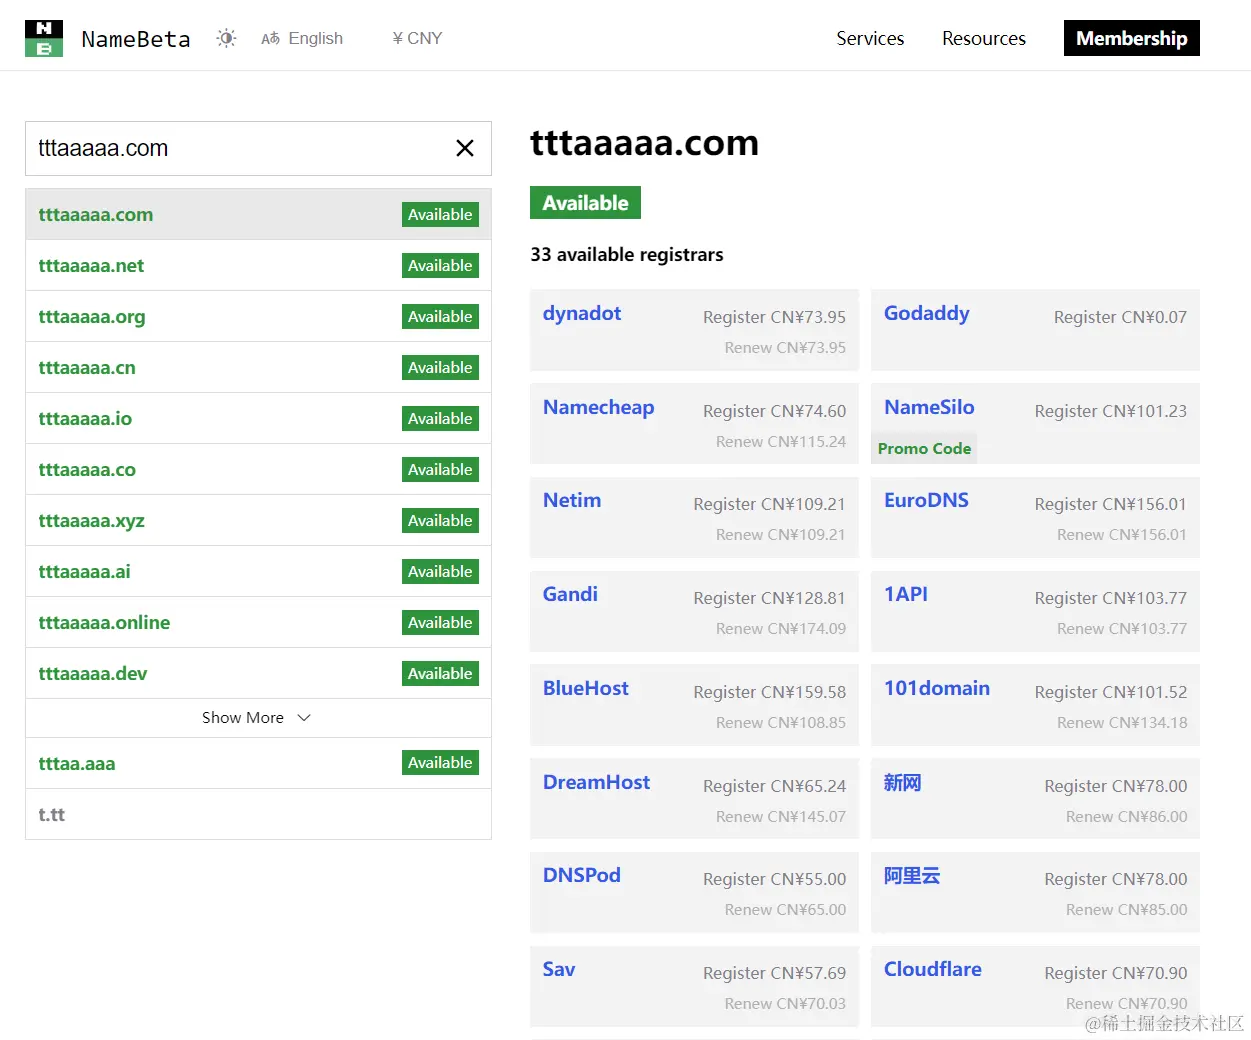
Task: Click dynadot's Register CN¥73.95 price
Action: coord(774,317)
